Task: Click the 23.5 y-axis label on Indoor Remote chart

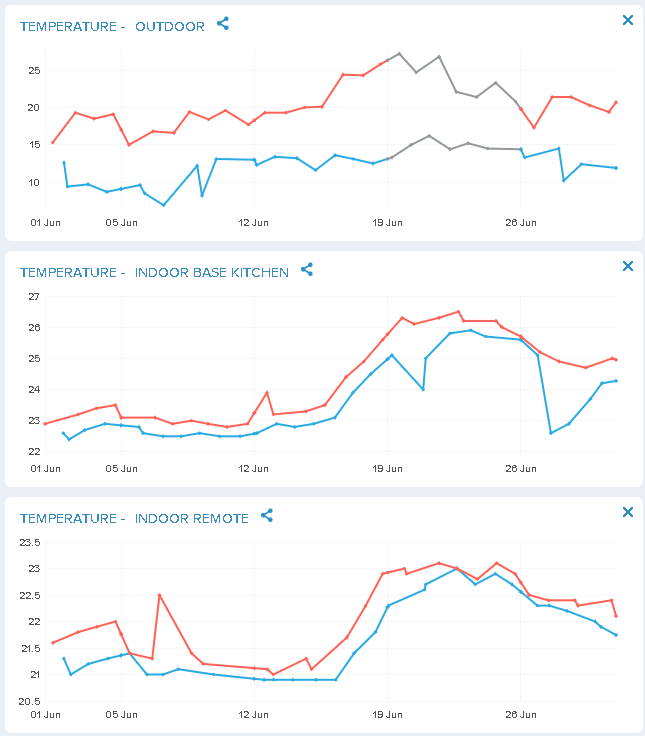Action: (x=31, y=543)
